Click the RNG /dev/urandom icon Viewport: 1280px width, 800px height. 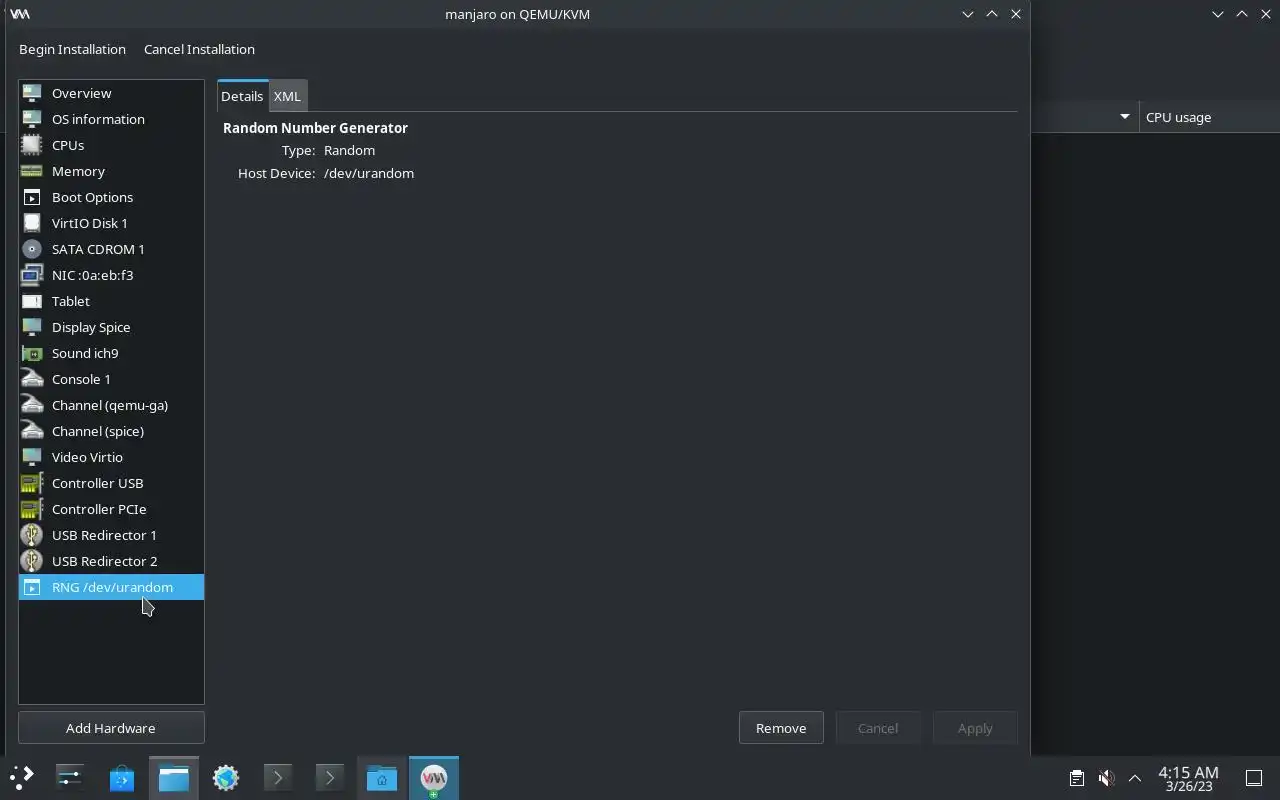click(x=32, y=587)
